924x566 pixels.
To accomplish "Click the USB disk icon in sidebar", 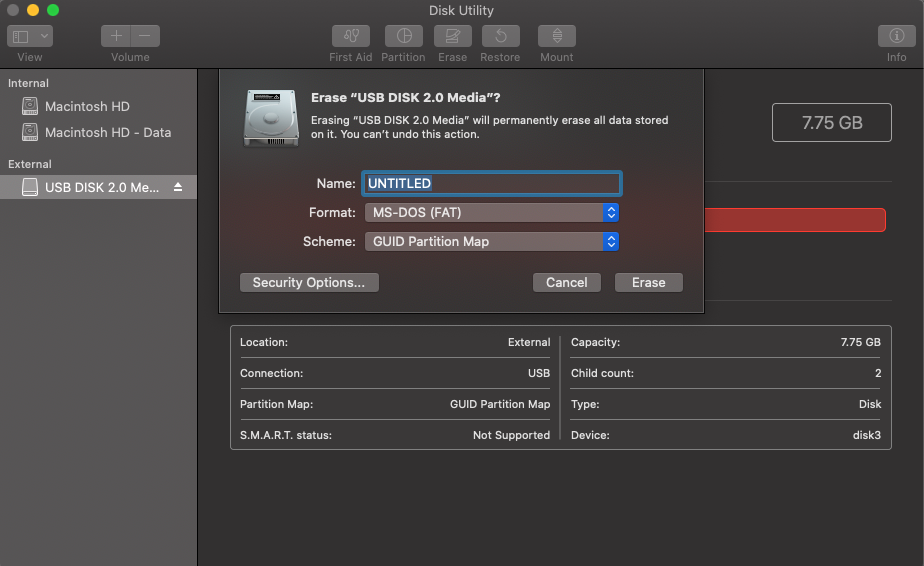I will click(29, 187).
